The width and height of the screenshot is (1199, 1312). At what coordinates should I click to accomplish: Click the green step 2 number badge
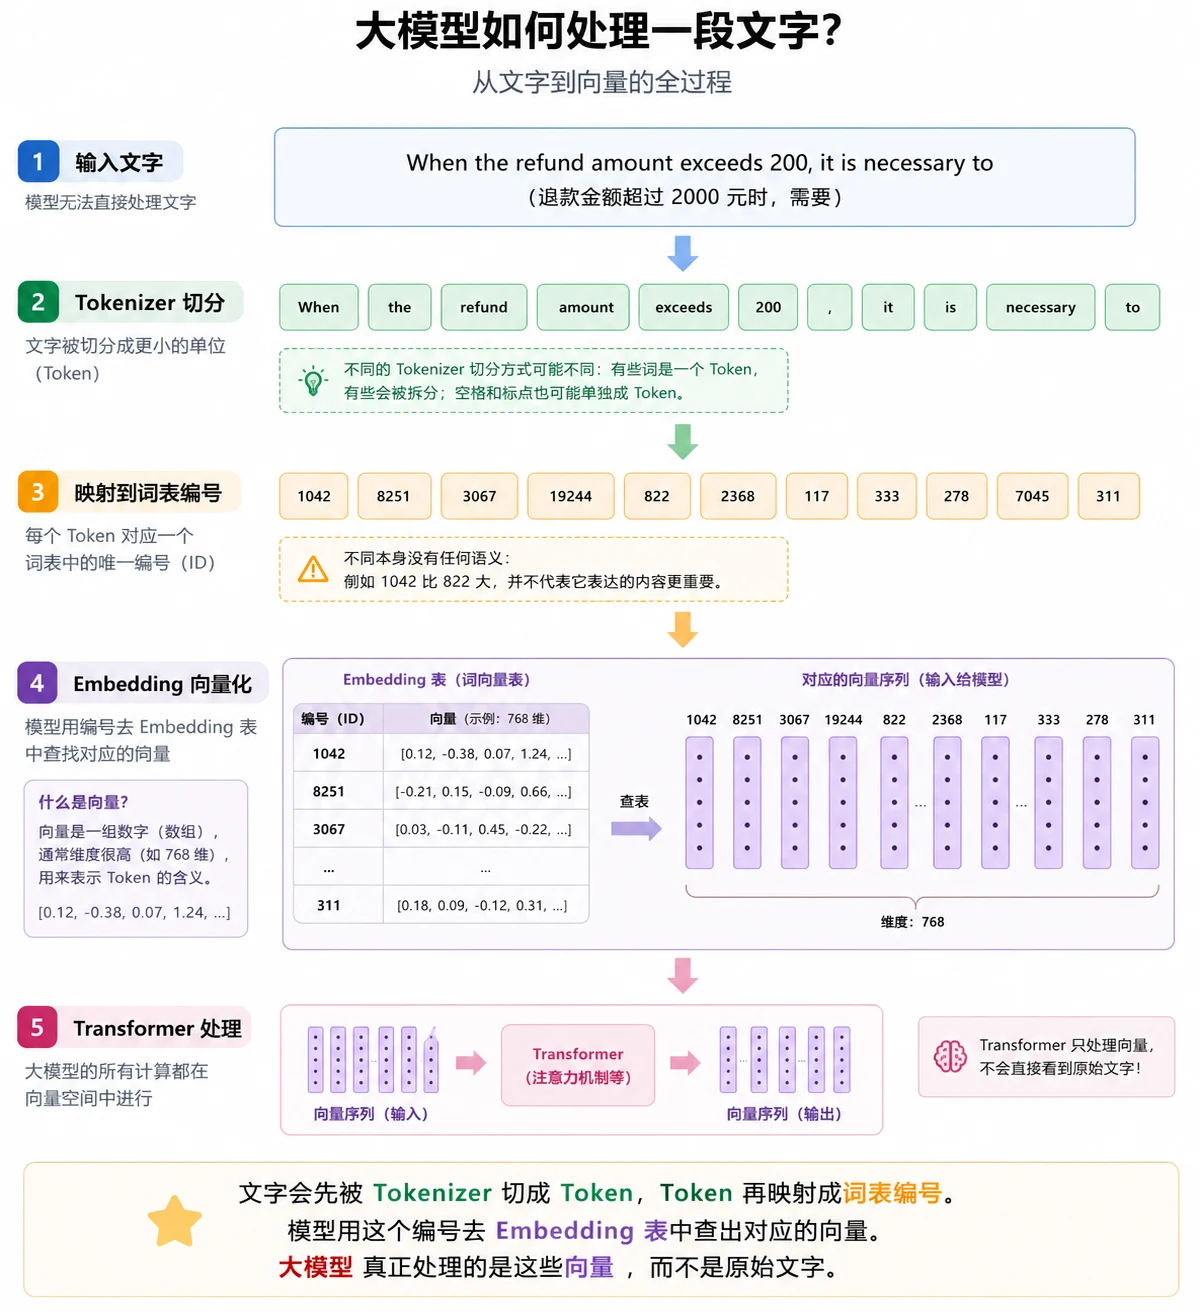38,302
